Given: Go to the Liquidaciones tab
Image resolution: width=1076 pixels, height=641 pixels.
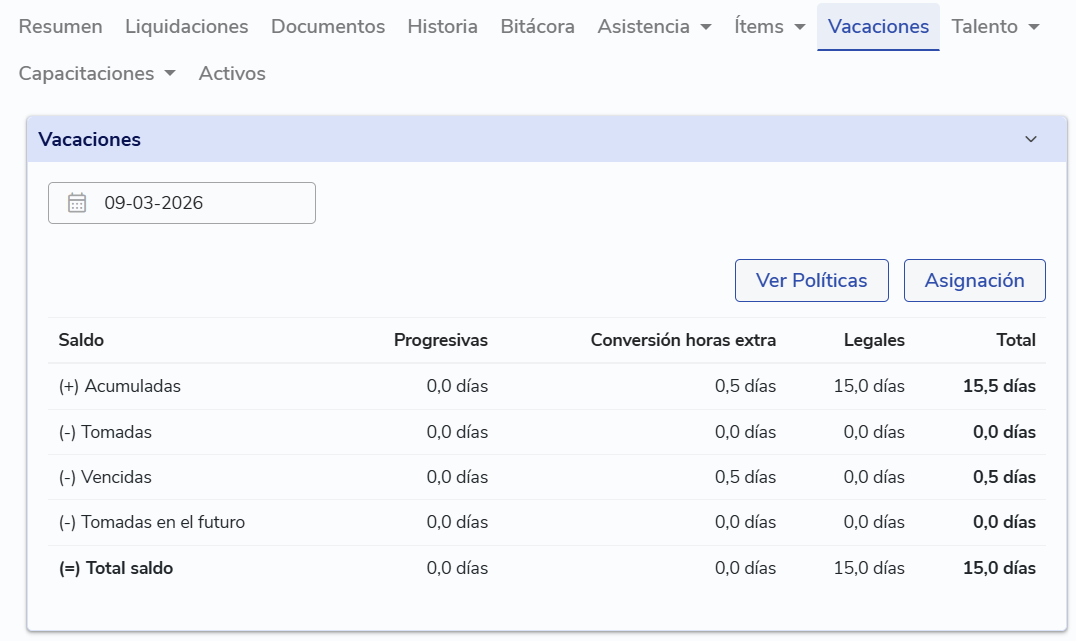Looking at the screenshot, I should point(186,27).
